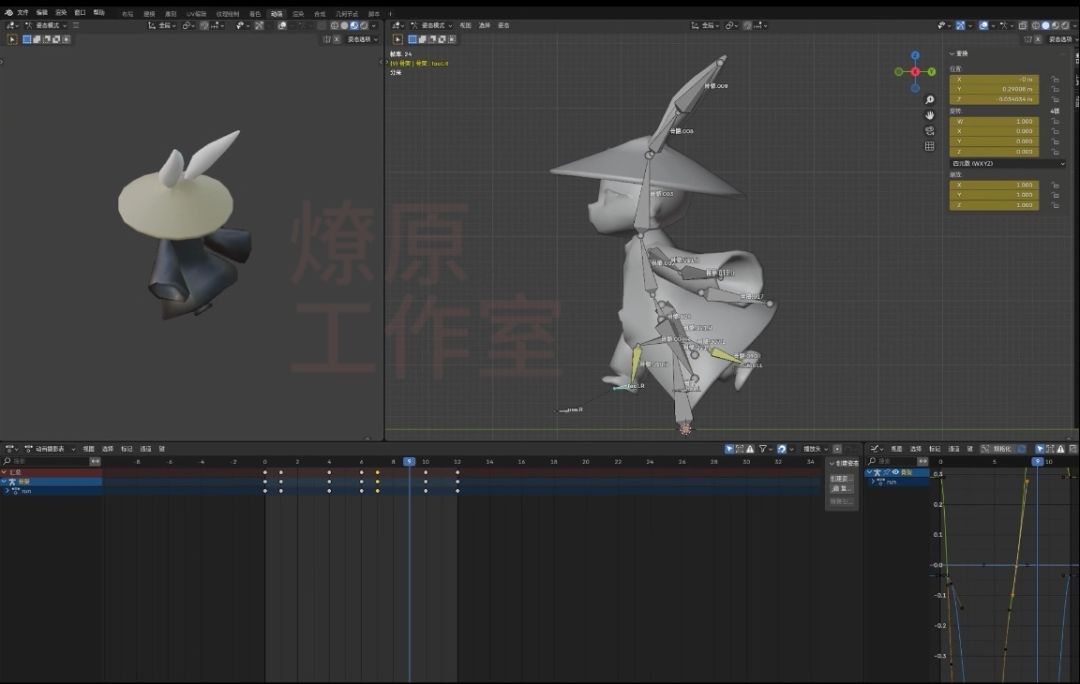Click the dope sheet playhead frame marker
The width and height of the screenshot is (1080, 684).
tap(409, 462)
